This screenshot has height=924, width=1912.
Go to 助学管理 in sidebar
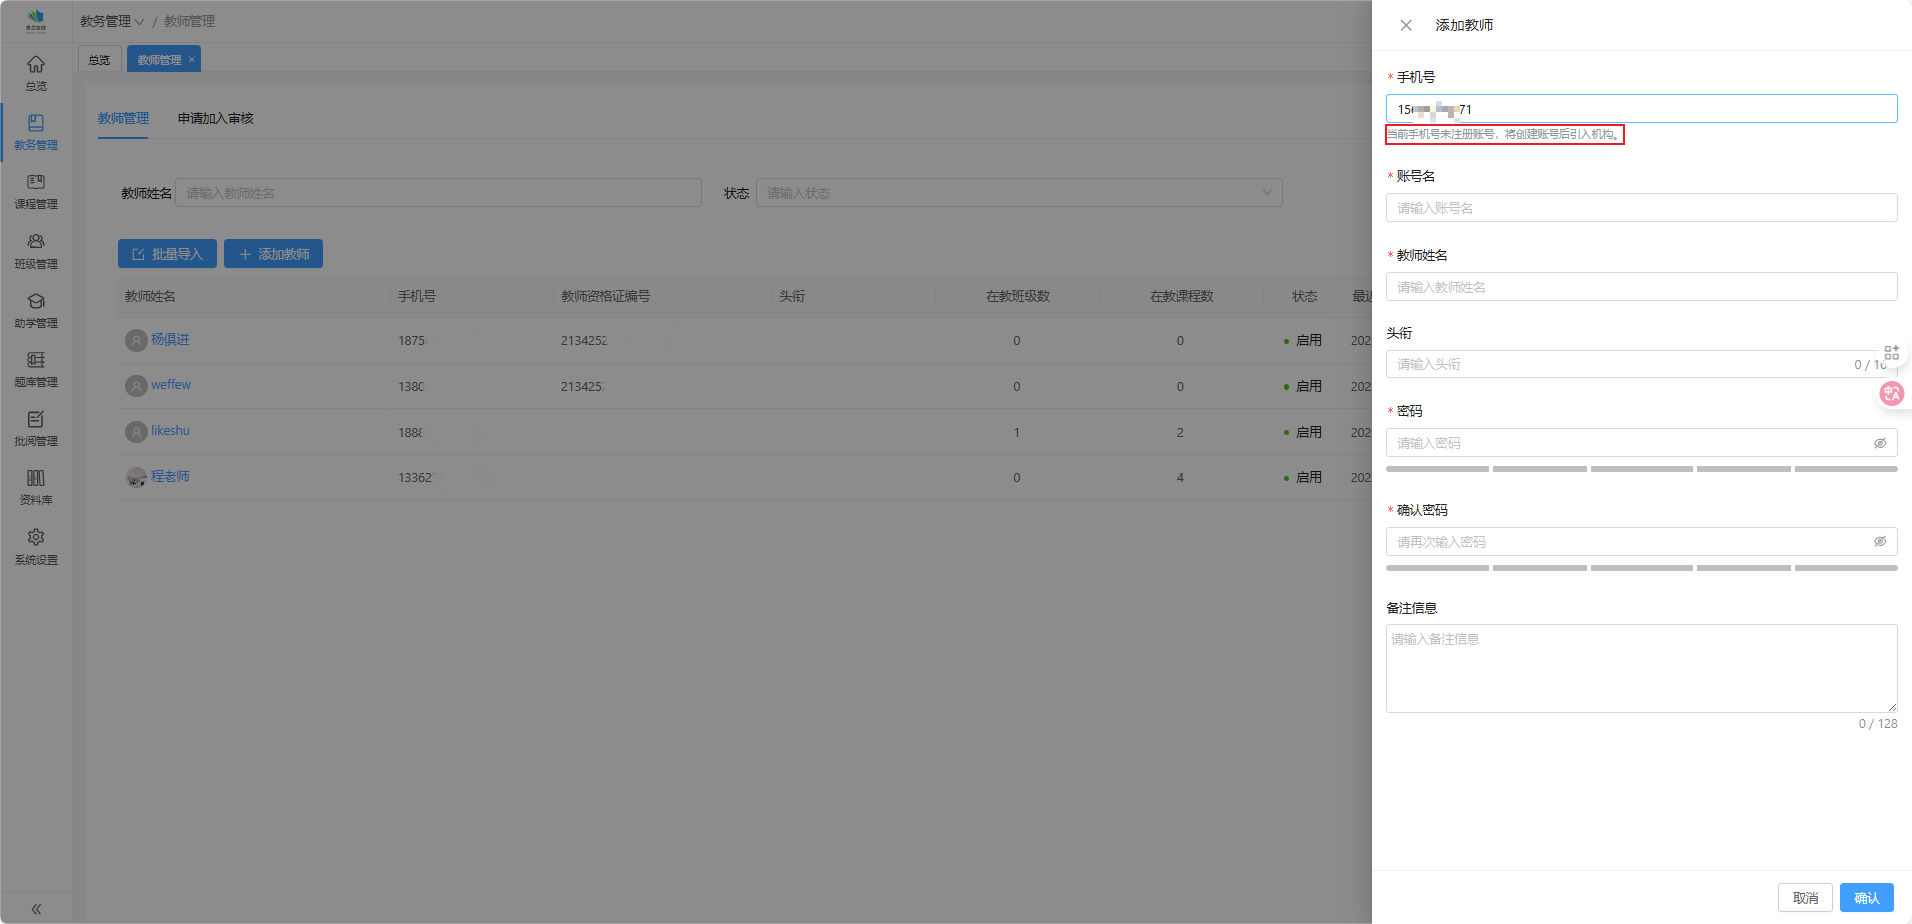[36, 302]
